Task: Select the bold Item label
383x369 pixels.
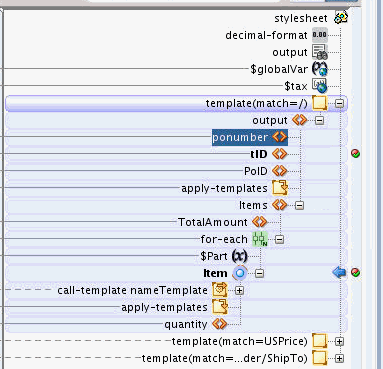Action: [x=215, y=273]
